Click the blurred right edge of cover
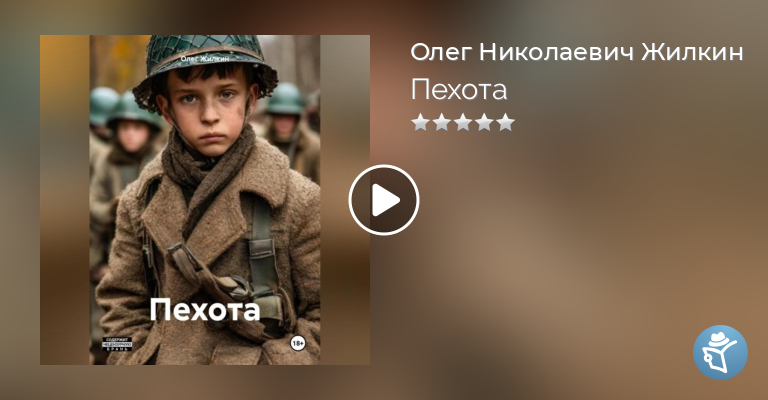This screenshot has width=768, height=400. tap(345, 200)
